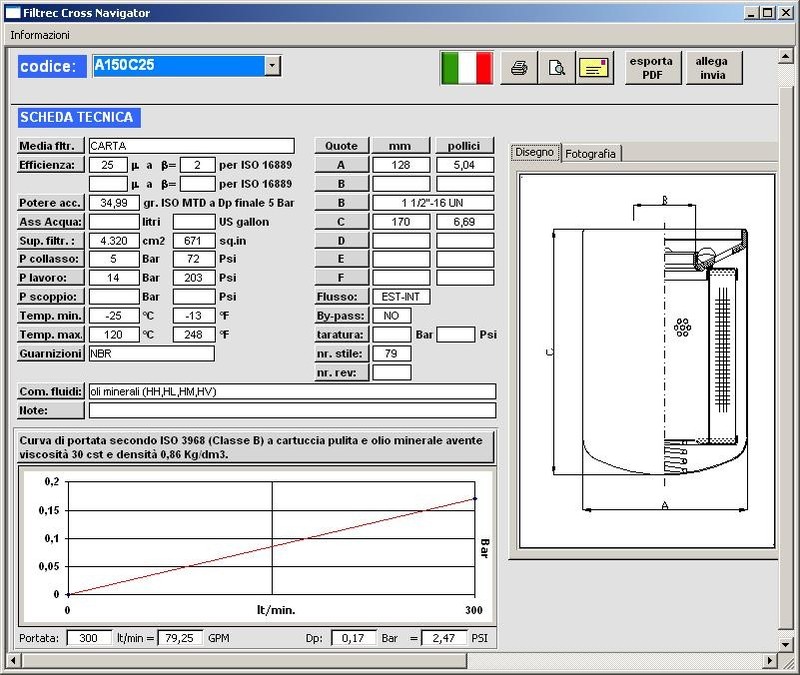800x675 pixels.
Task: Click the Portata value field
Action: (x=89, y=637)
